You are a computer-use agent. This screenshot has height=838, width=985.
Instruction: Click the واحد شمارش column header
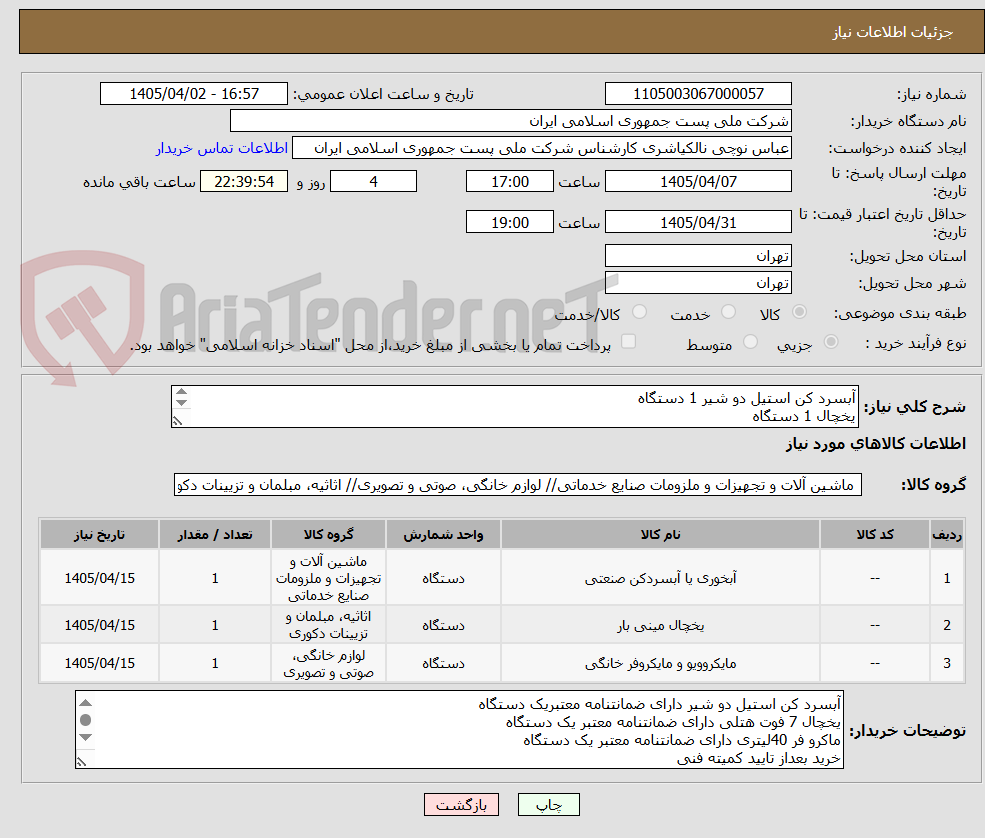point(443,535)
